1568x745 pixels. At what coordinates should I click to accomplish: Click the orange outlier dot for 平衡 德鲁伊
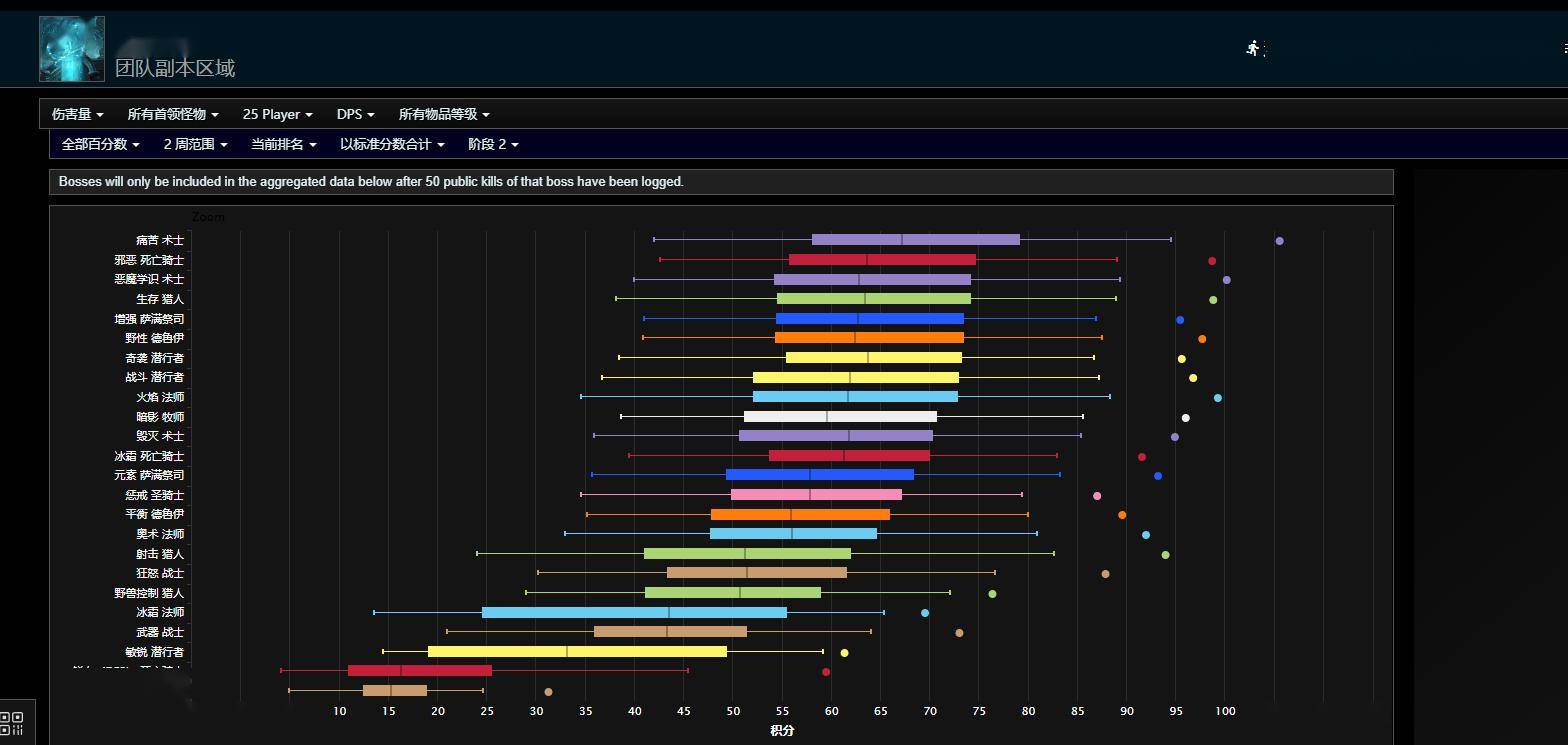click(1122, 515)
